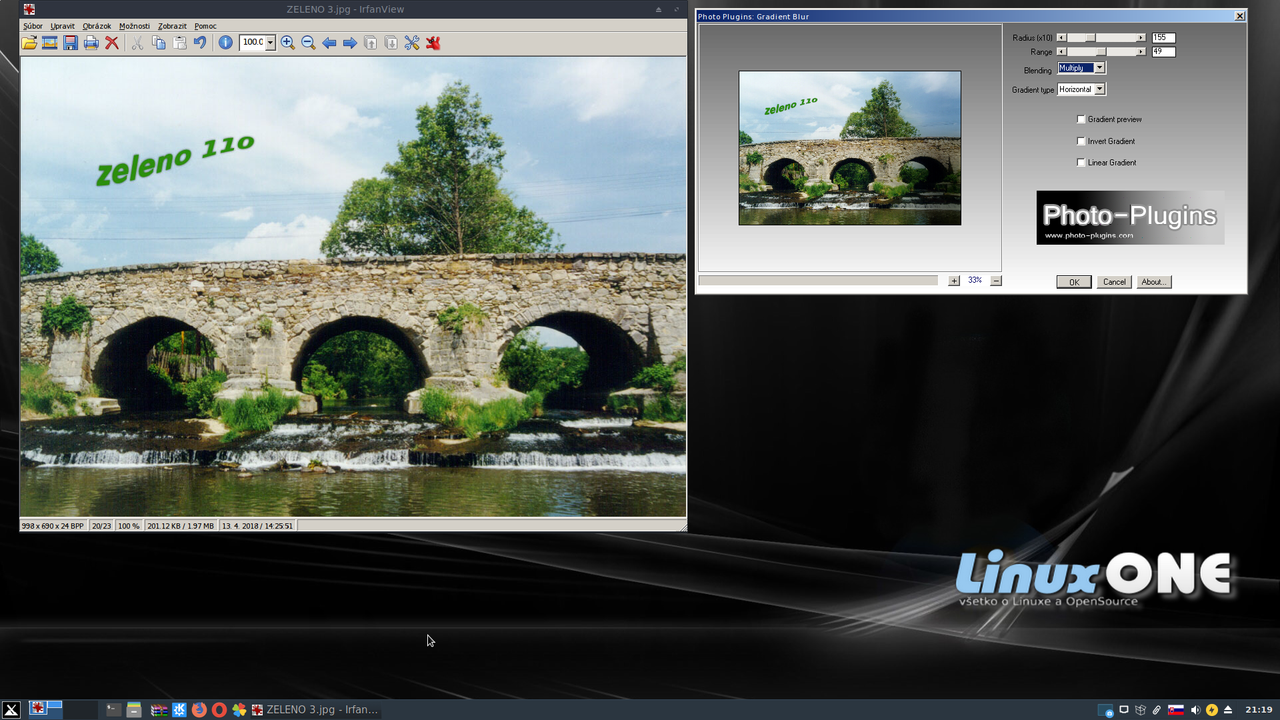1280x720 pixels.
Task: Click the Copy icon in IrfanView toolbar
Action: pyautogui.click(x=158, y=43)
